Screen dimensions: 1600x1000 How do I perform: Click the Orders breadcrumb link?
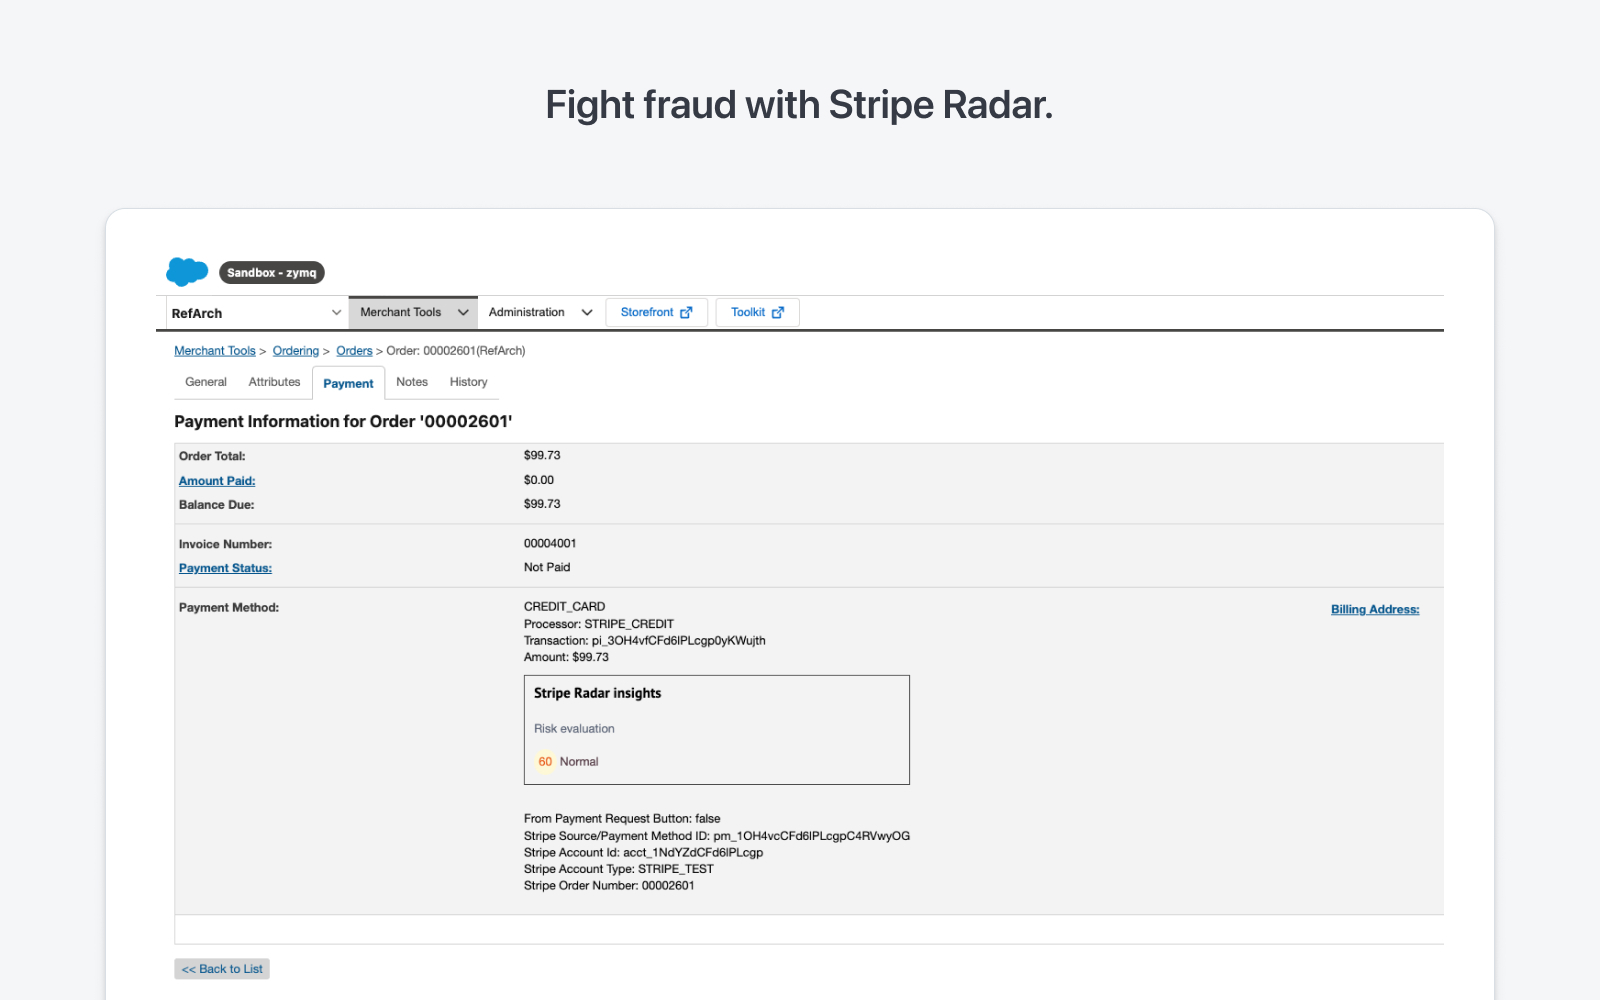354,350
